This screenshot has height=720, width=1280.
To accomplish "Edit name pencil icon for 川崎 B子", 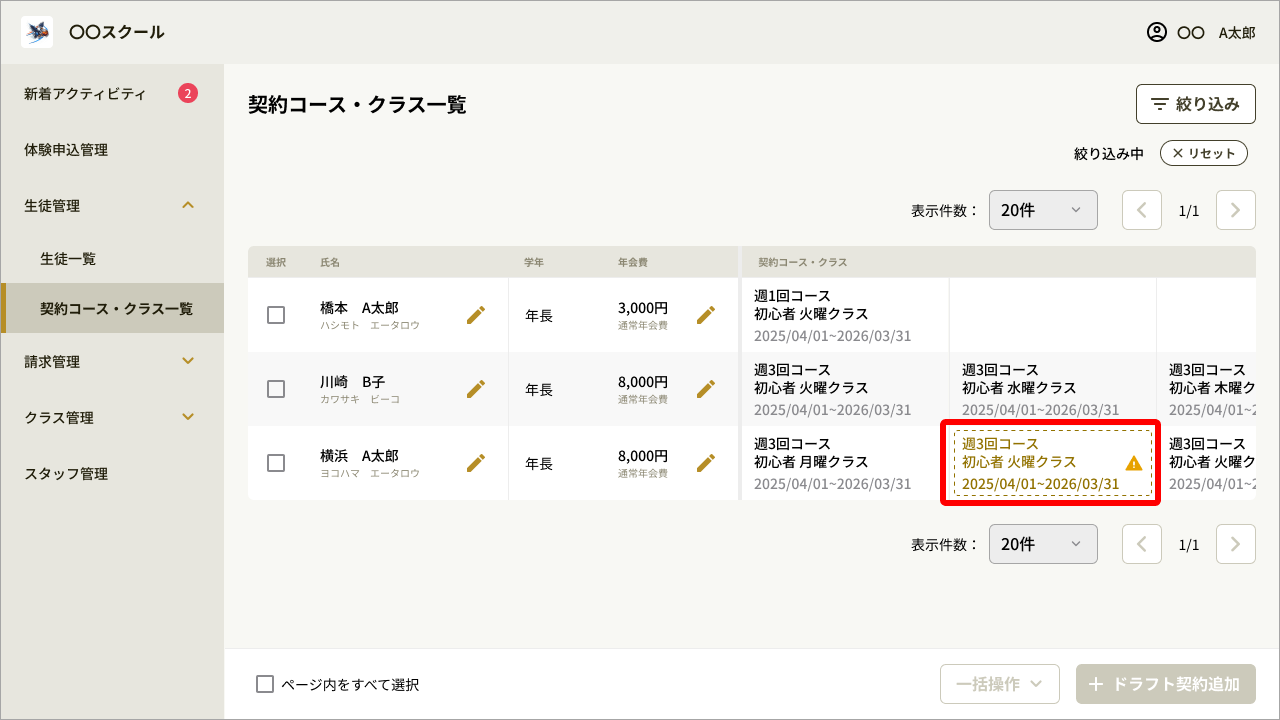I will click(476, 389).
